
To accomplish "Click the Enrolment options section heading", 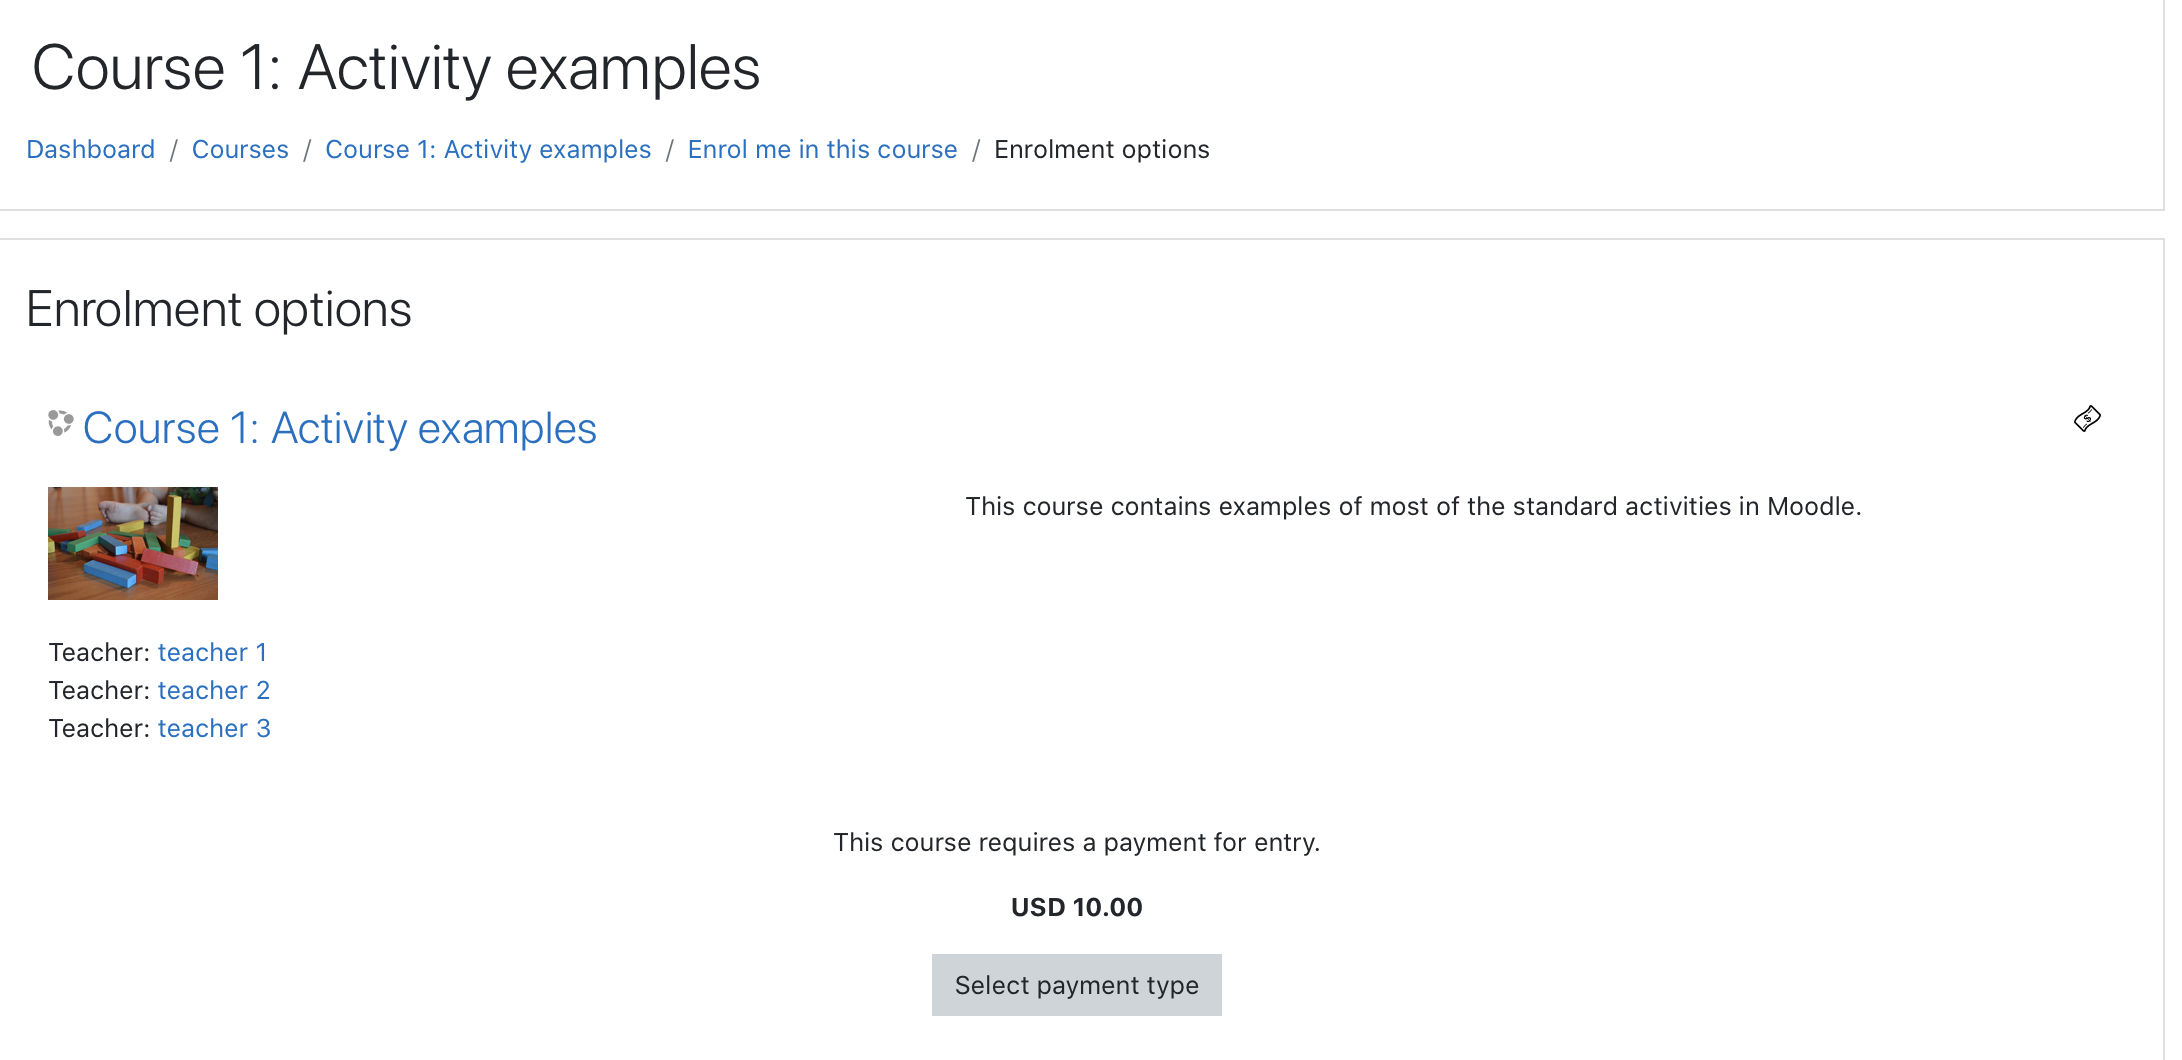I will pos(219,309).
